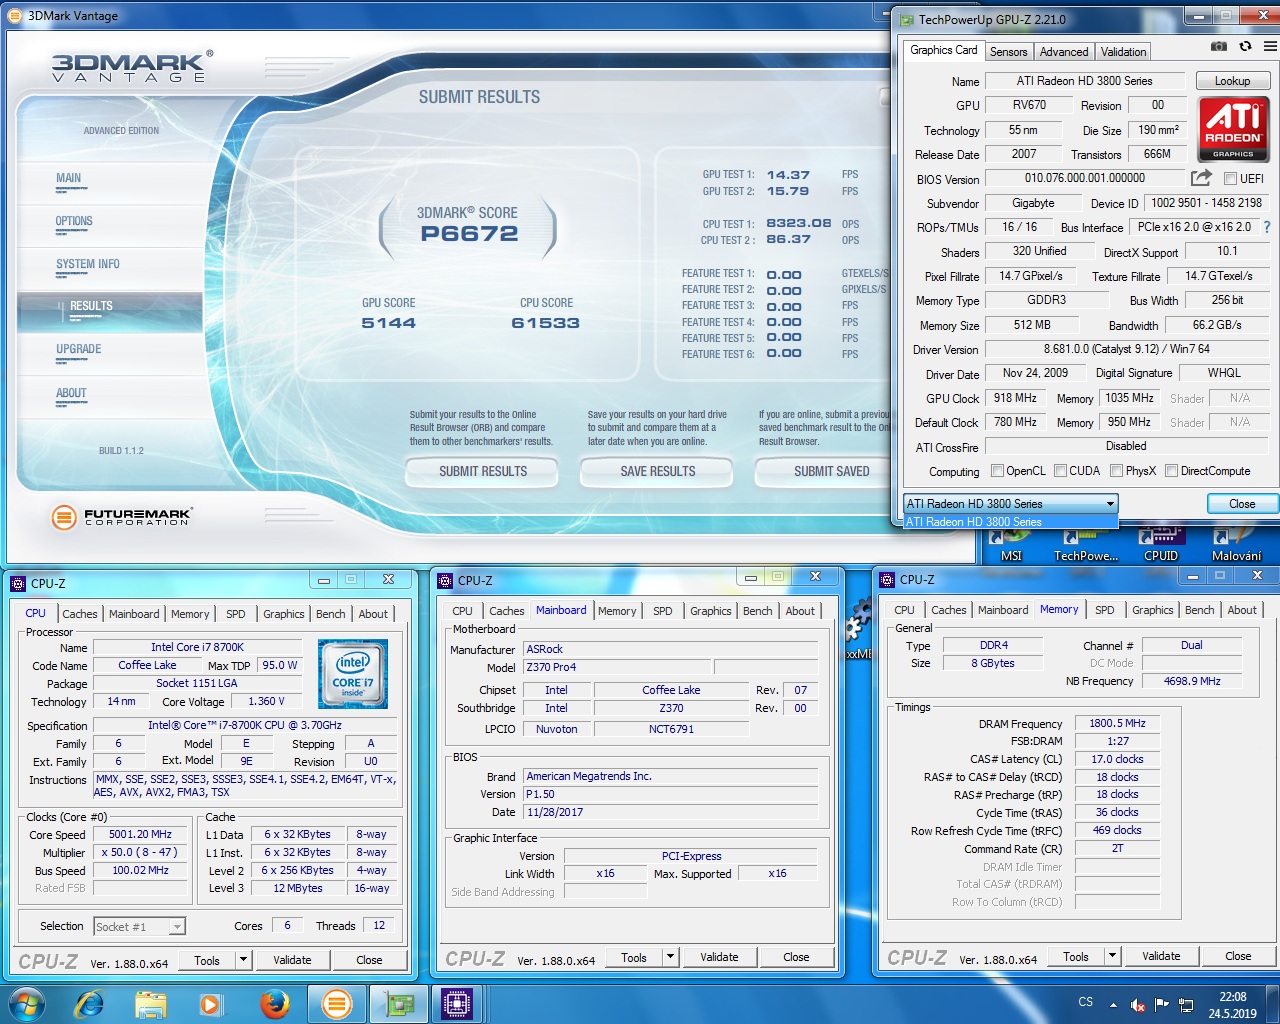
Task: Click the Futuremark Corporation logo
Action: click(x=122, y=517)
